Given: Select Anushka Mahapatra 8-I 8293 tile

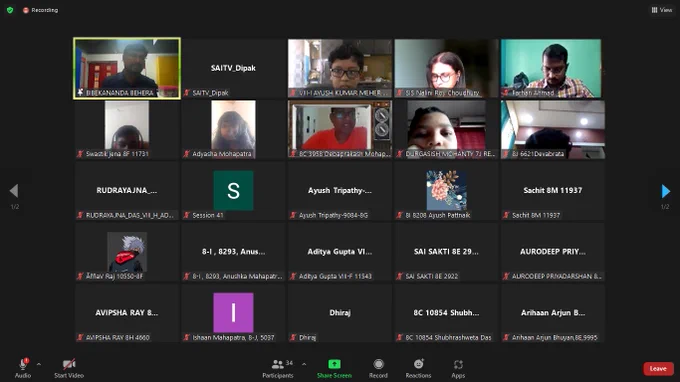Looking at the screenshot, I should point(233,252).
